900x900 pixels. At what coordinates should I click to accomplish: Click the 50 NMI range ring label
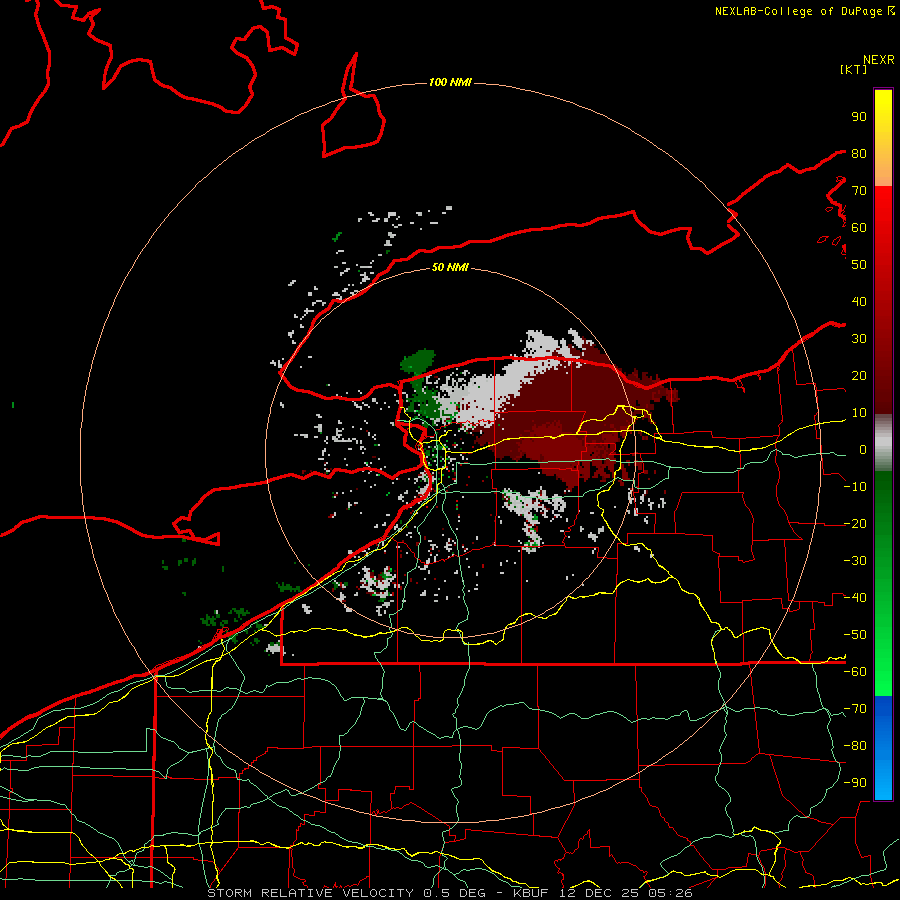(x=450, y=267)
